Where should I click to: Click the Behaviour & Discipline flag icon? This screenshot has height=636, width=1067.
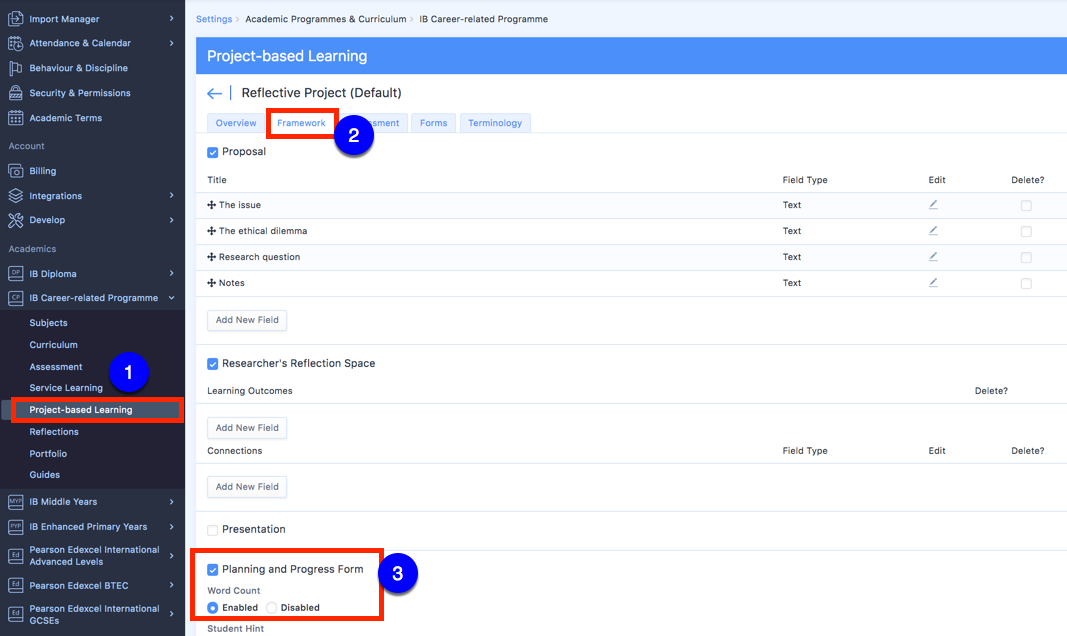pyautogui.click(x=15, y=68)
